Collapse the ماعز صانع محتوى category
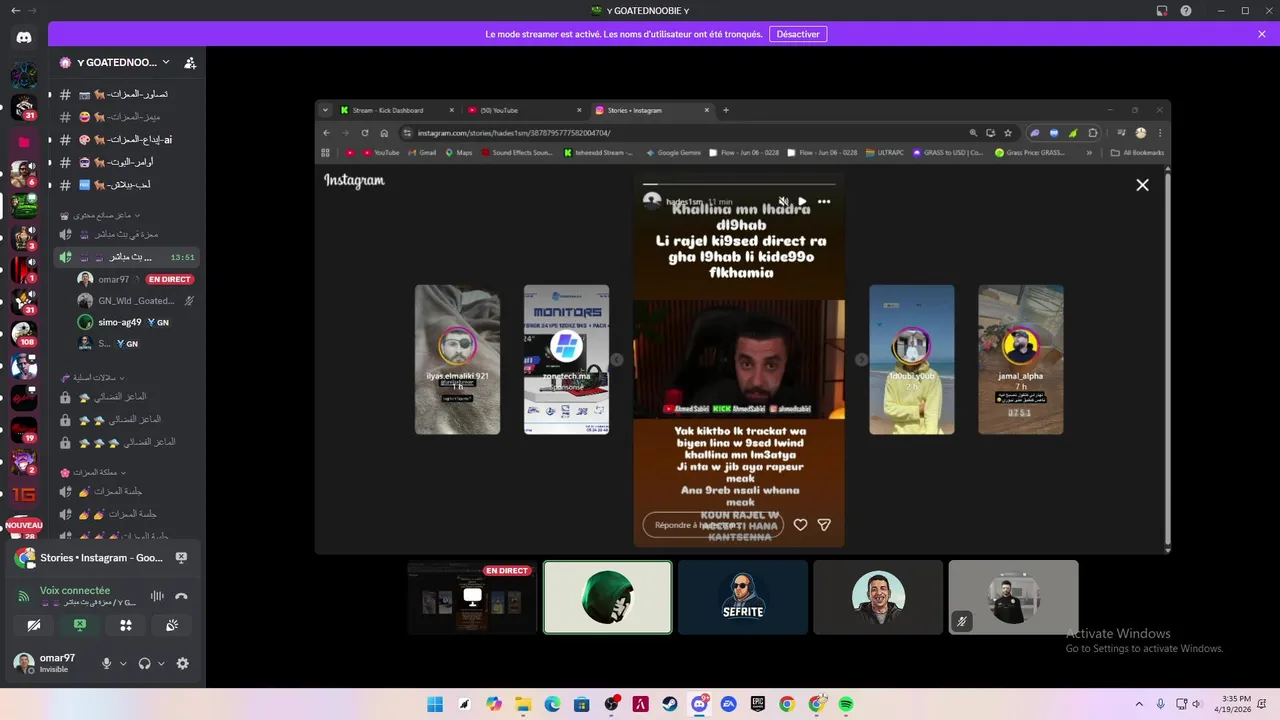This screenshot has height=720, width=1280. [x=100, y=215]
